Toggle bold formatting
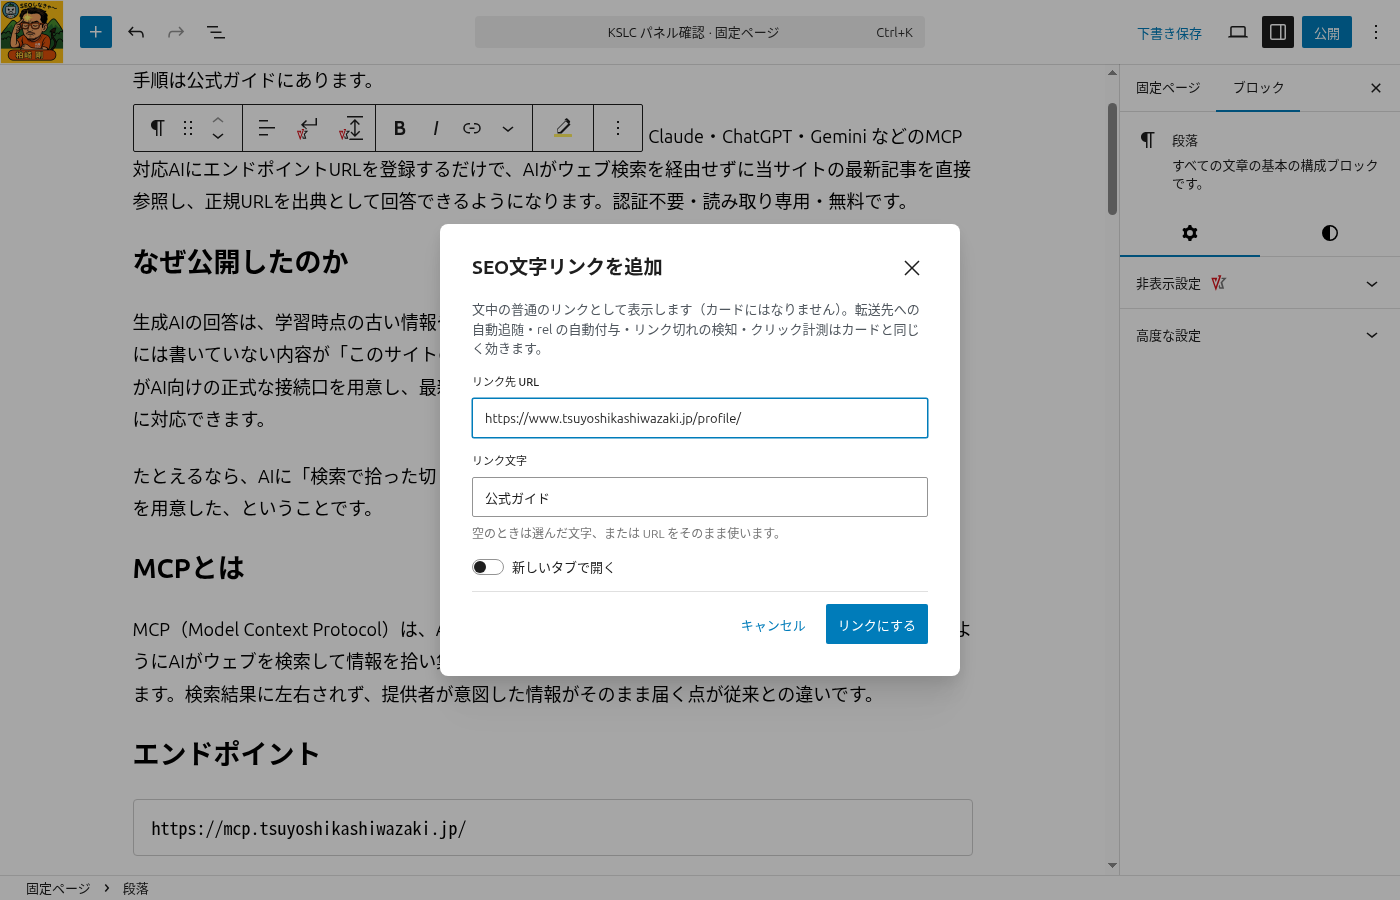The image size is (1400, 900). pyautogui.click(x=400, y=128)
